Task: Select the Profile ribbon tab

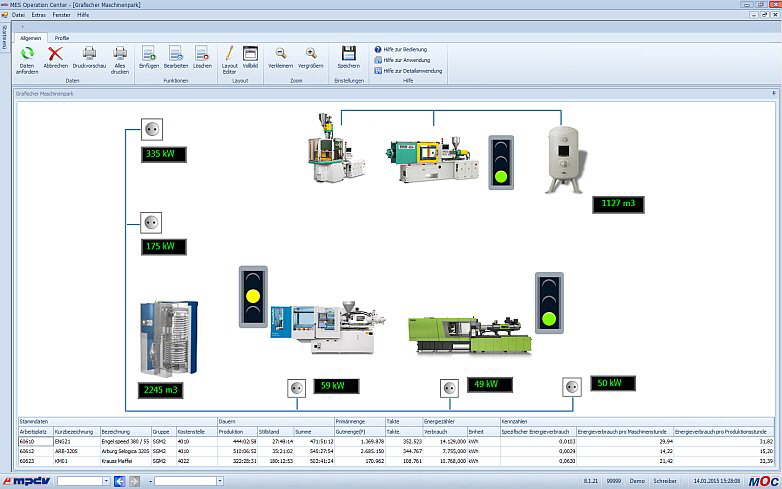Action: coord(62,38)
